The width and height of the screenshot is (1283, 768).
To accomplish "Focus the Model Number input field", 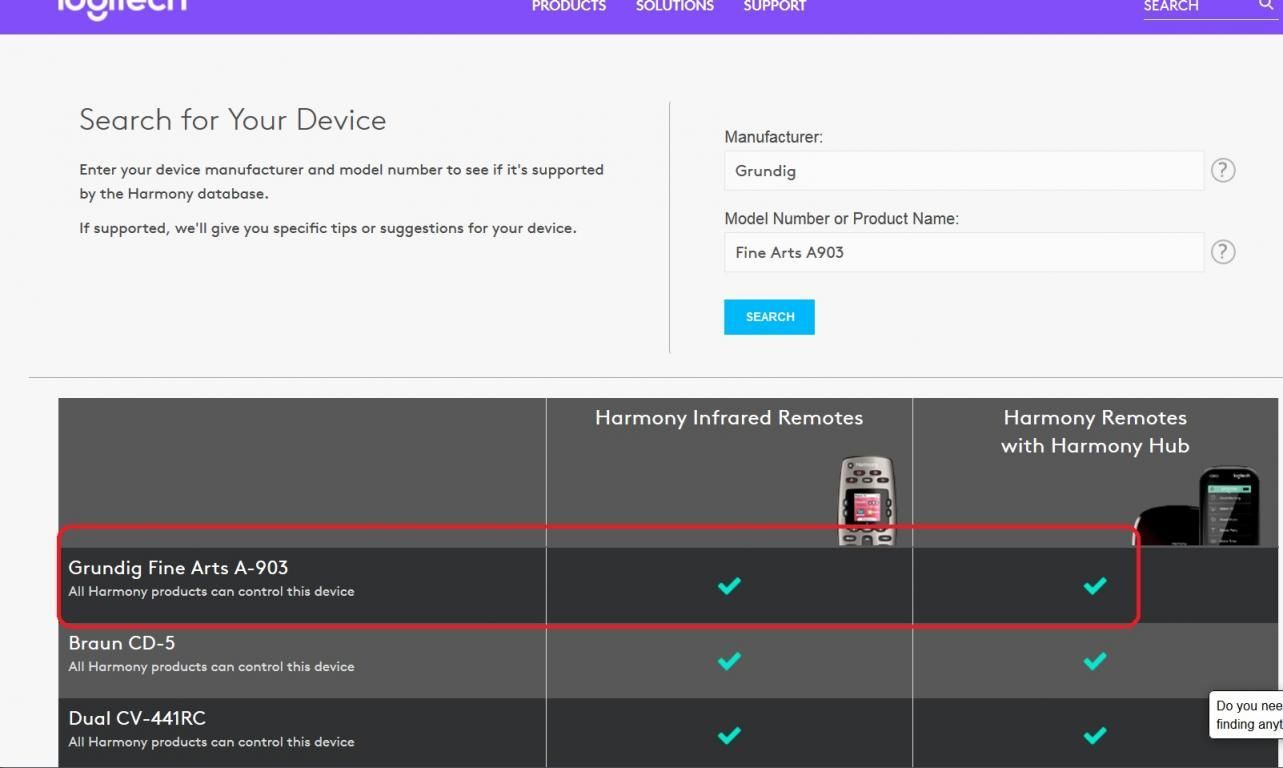I will point(964,252).
